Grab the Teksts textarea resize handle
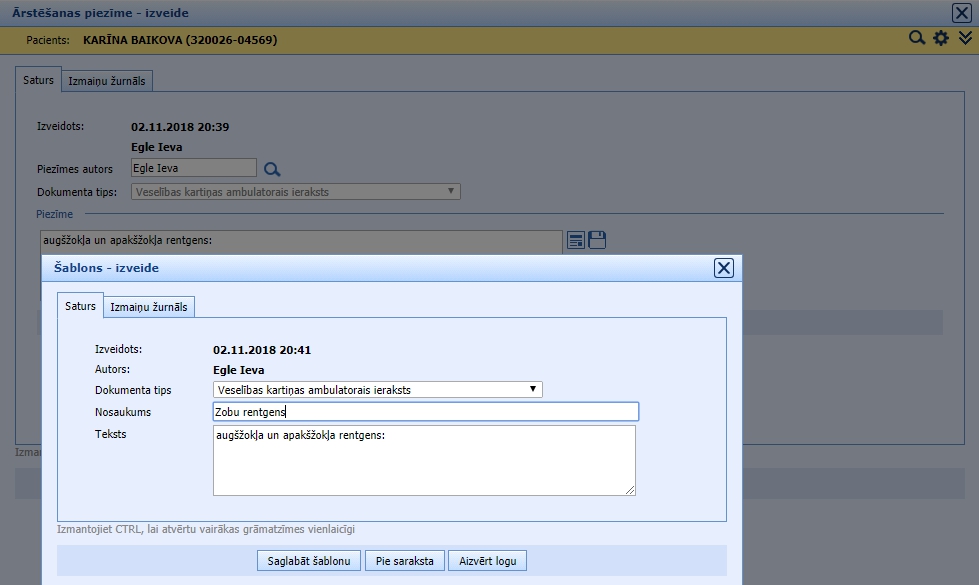The width and height of the screenshot is (979, 585). point(630,490)
